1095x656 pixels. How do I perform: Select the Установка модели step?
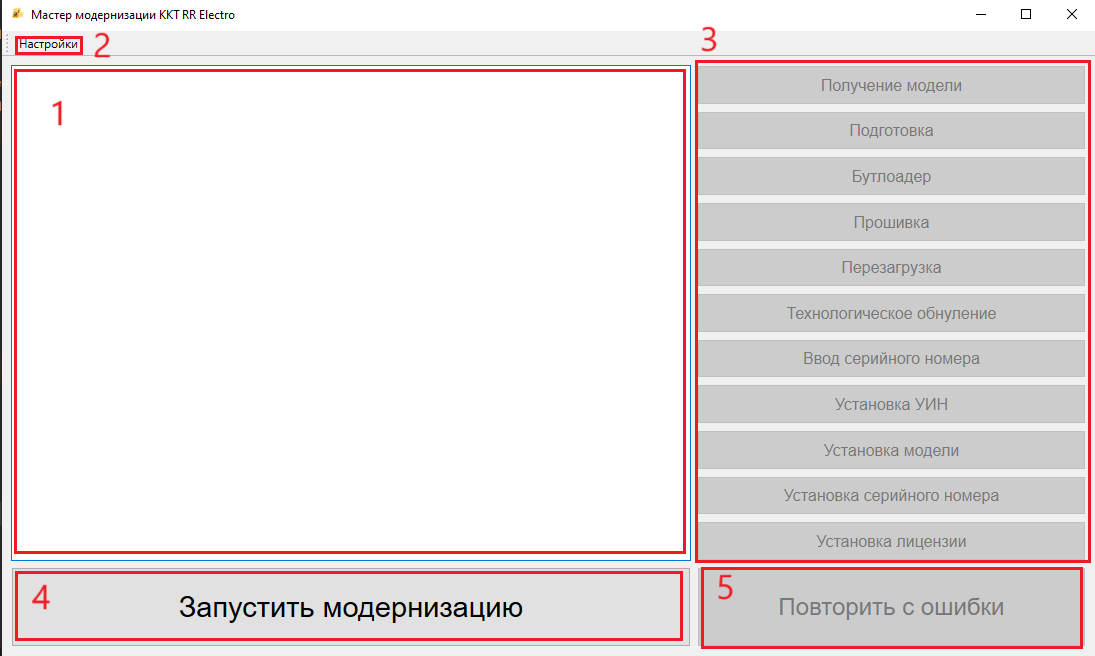tap(890, 450)
